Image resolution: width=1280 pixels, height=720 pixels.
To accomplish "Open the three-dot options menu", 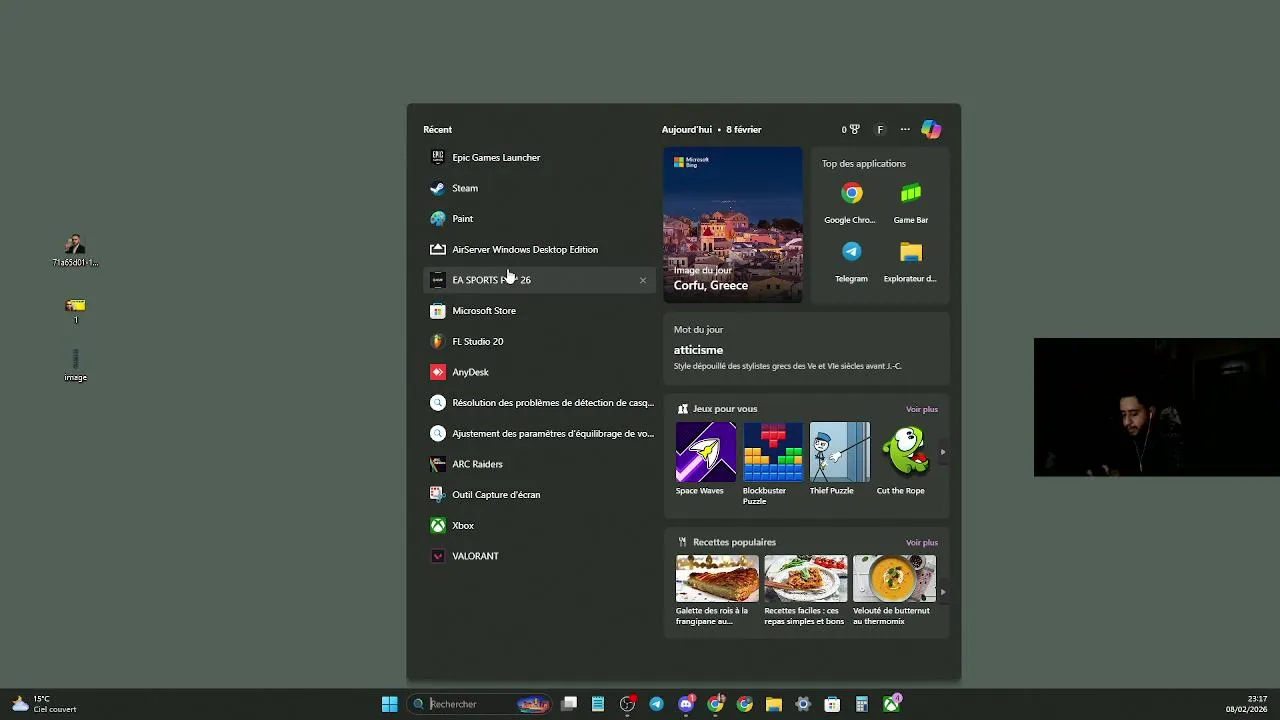I will (x=905, y=129).
